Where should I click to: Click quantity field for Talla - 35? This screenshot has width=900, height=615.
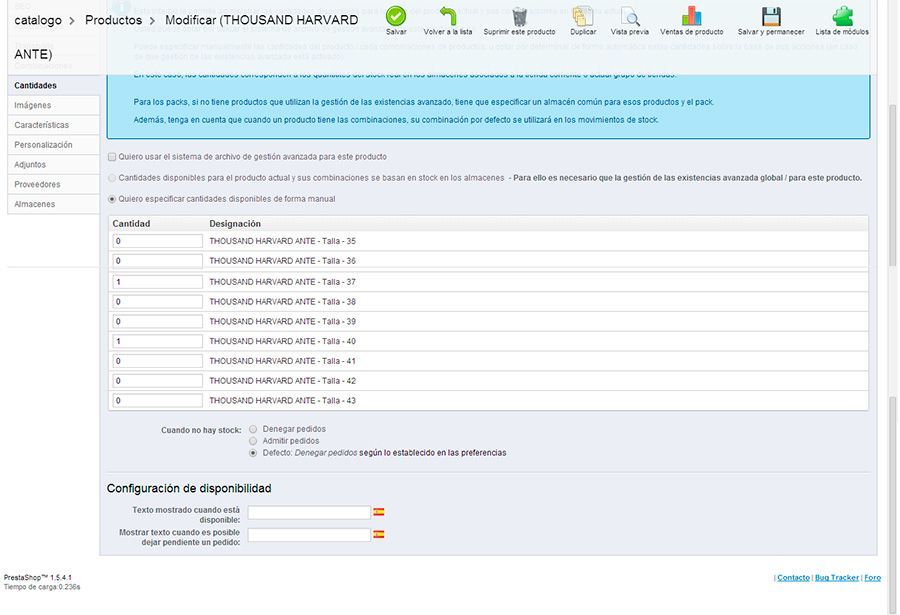(x=157, y=241)
